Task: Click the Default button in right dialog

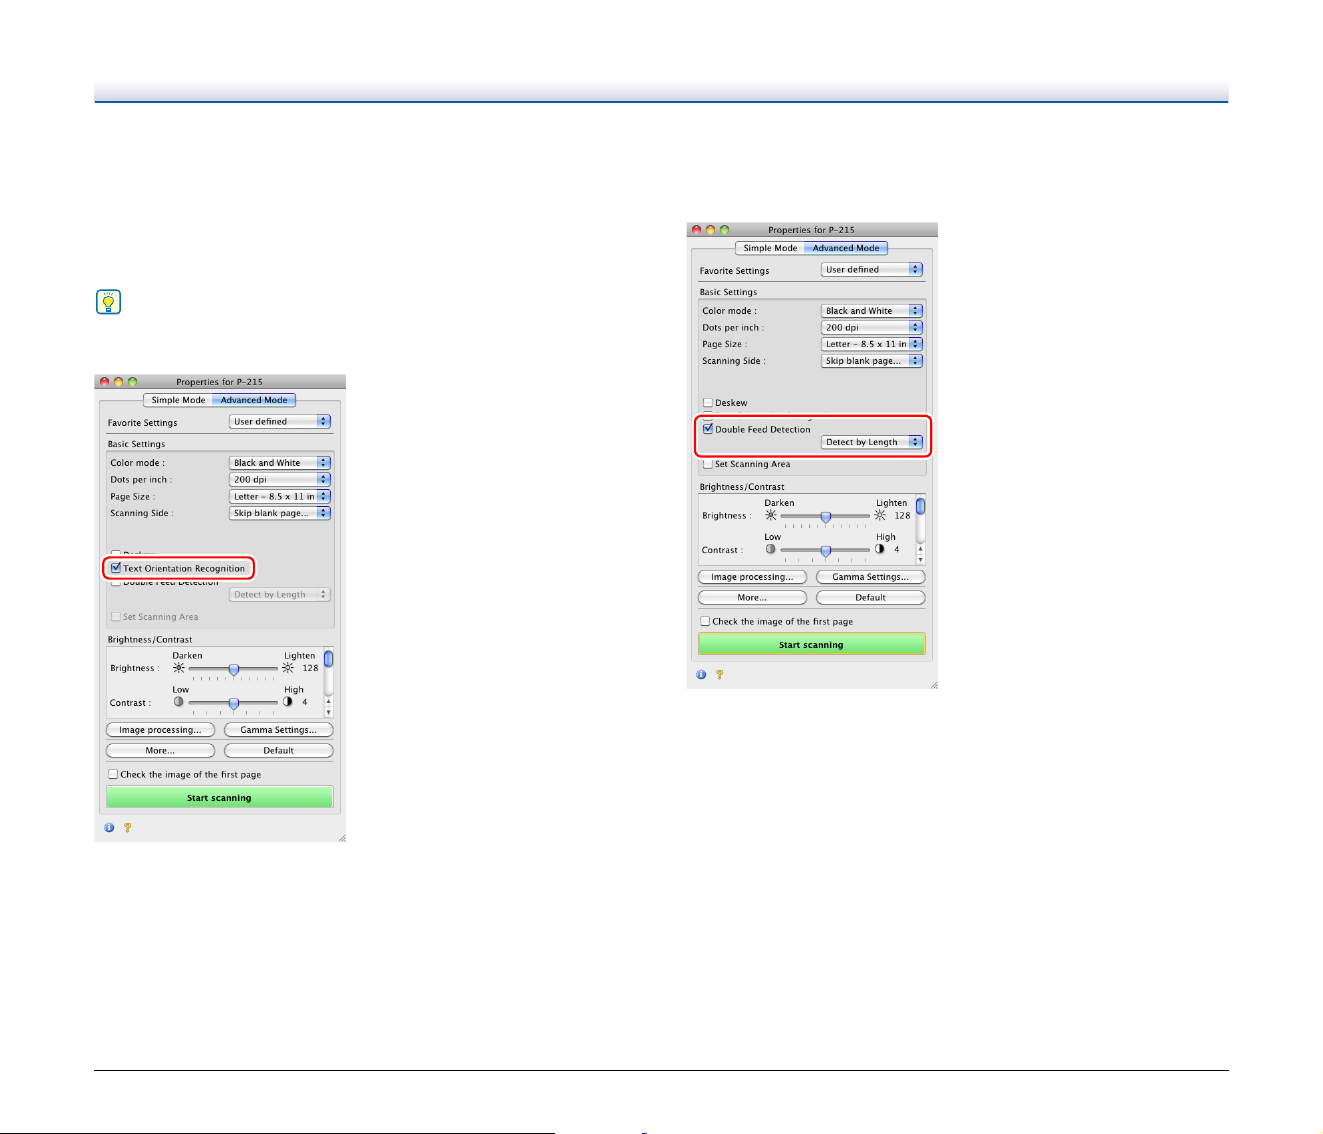Action: click(x=871, y=597)
